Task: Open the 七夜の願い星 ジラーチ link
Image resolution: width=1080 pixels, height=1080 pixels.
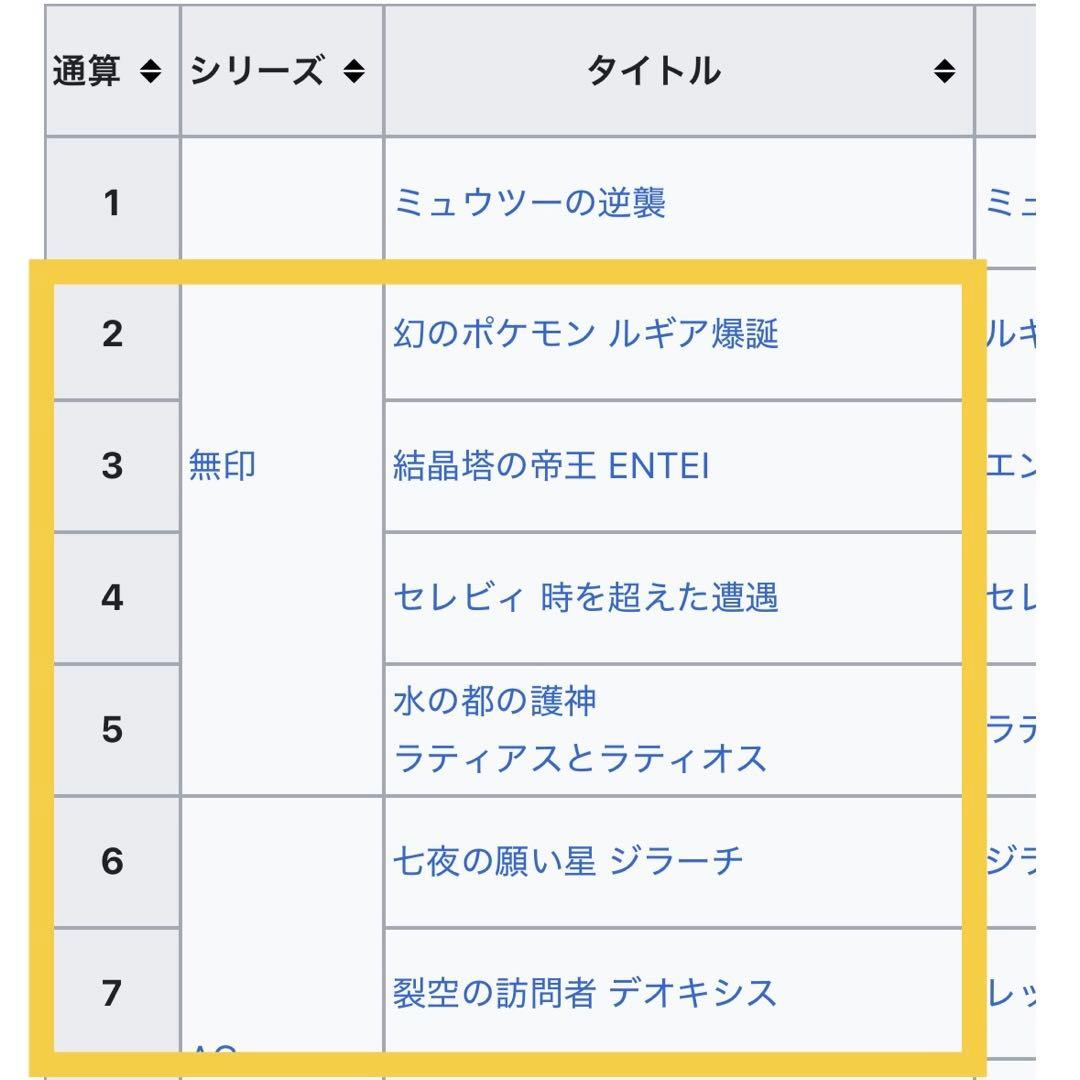Action: pos(569,861)
